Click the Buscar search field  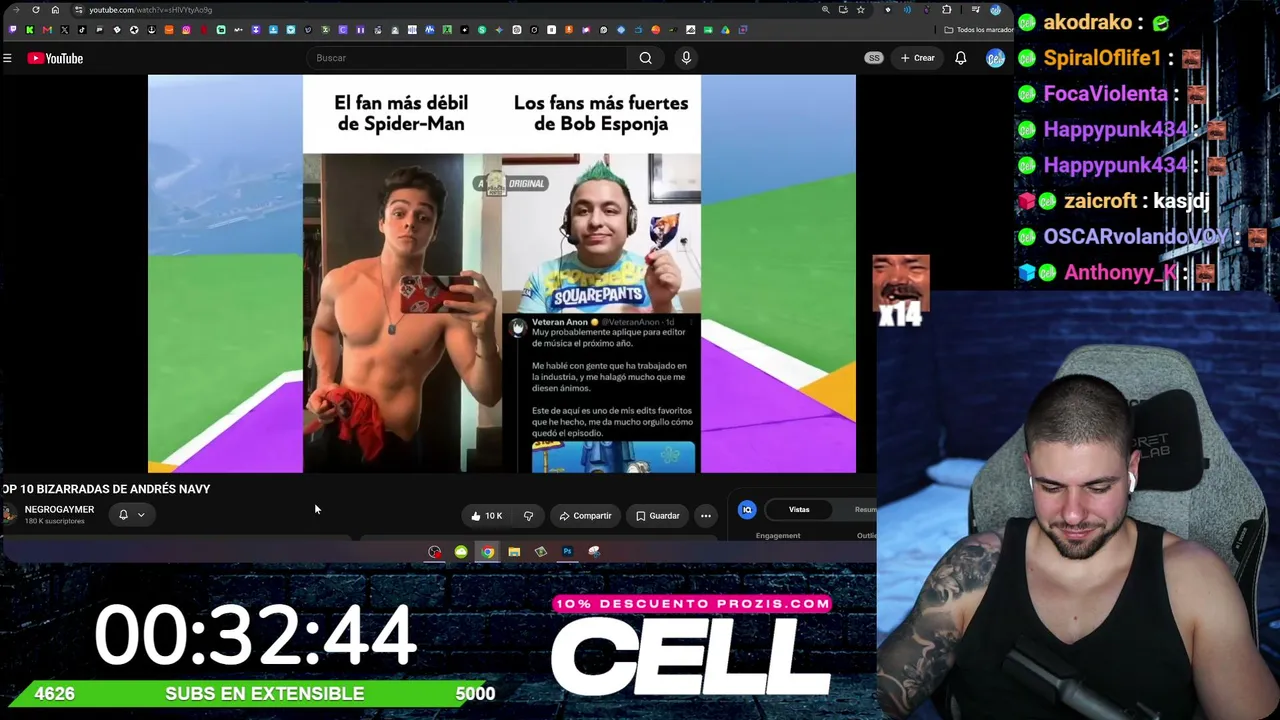467,58
